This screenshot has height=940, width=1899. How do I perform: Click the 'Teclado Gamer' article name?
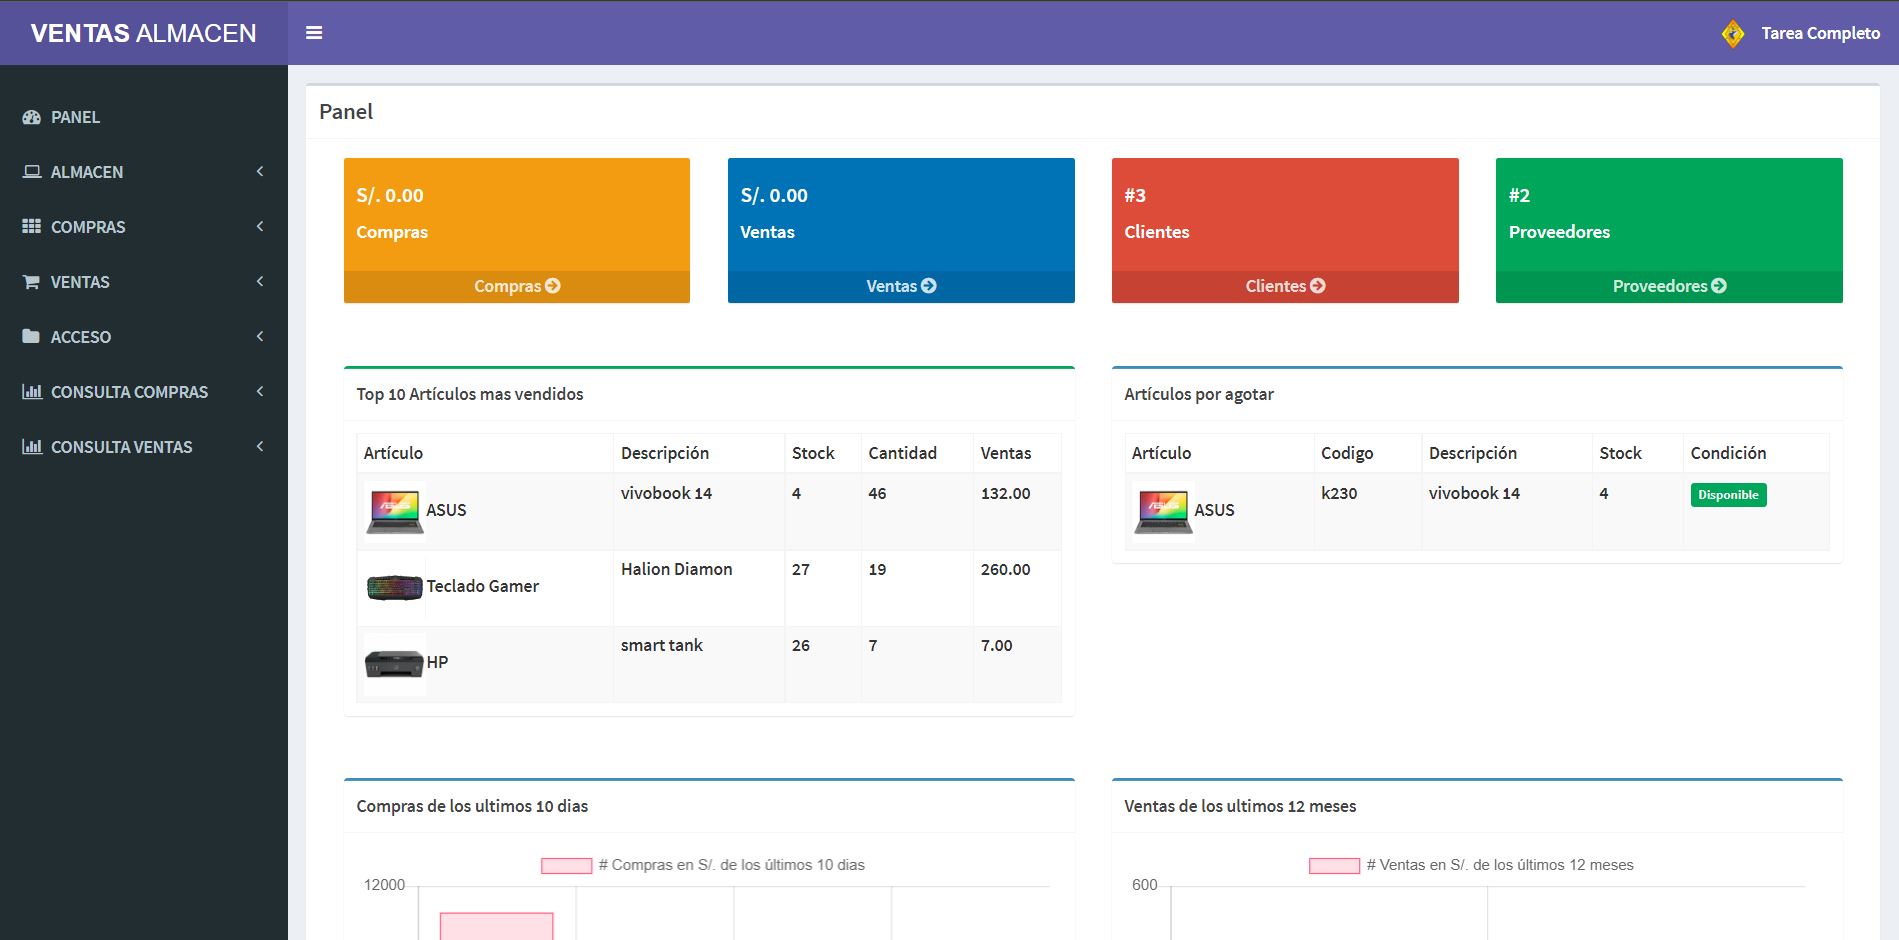pyautogui.click(x=483, y=586)
